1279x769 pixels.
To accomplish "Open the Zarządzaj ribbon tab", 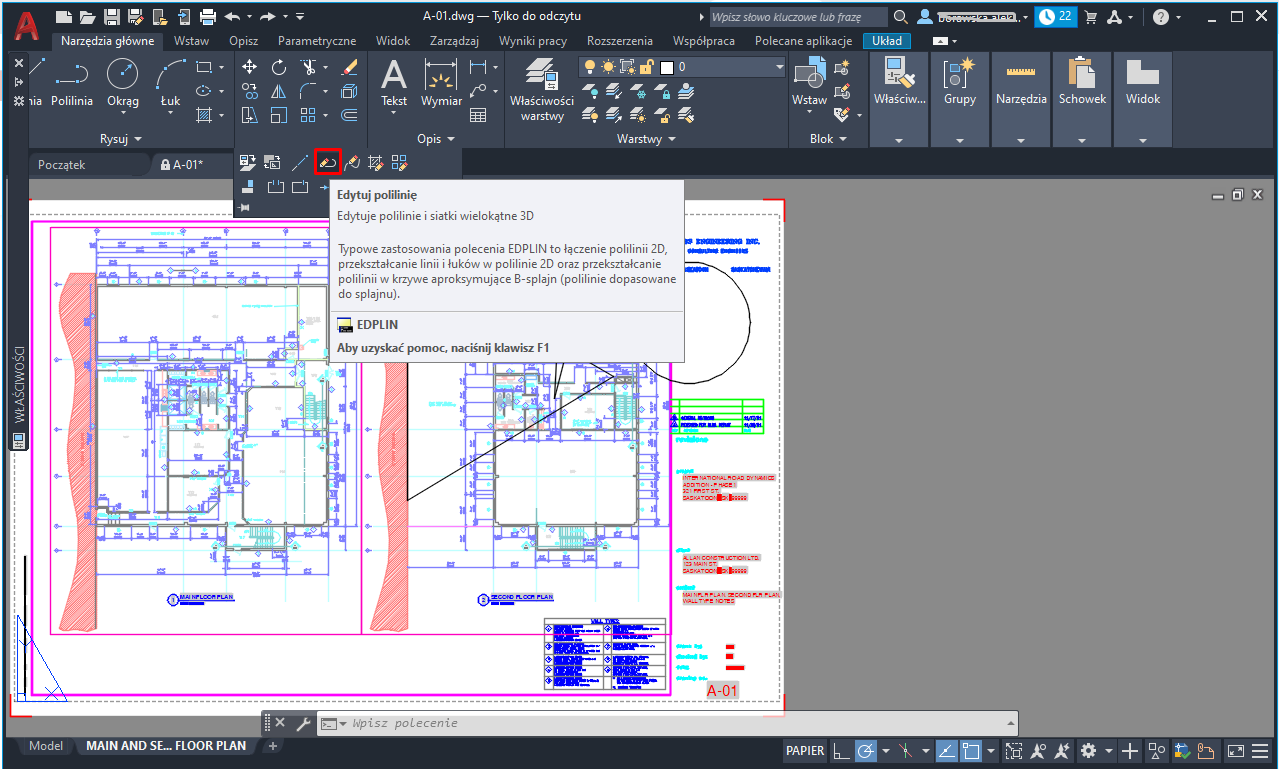I will click(454, 41).
